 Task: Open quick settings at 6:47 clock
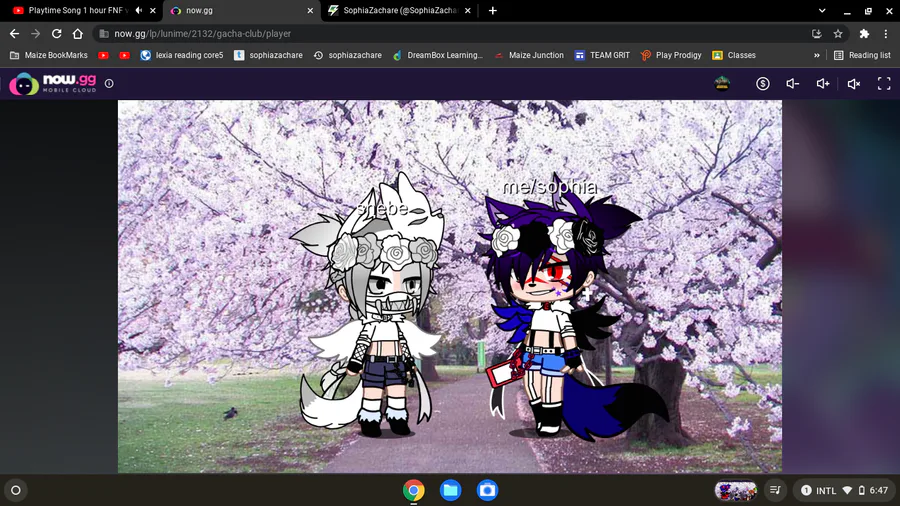[x=879, y=491]
